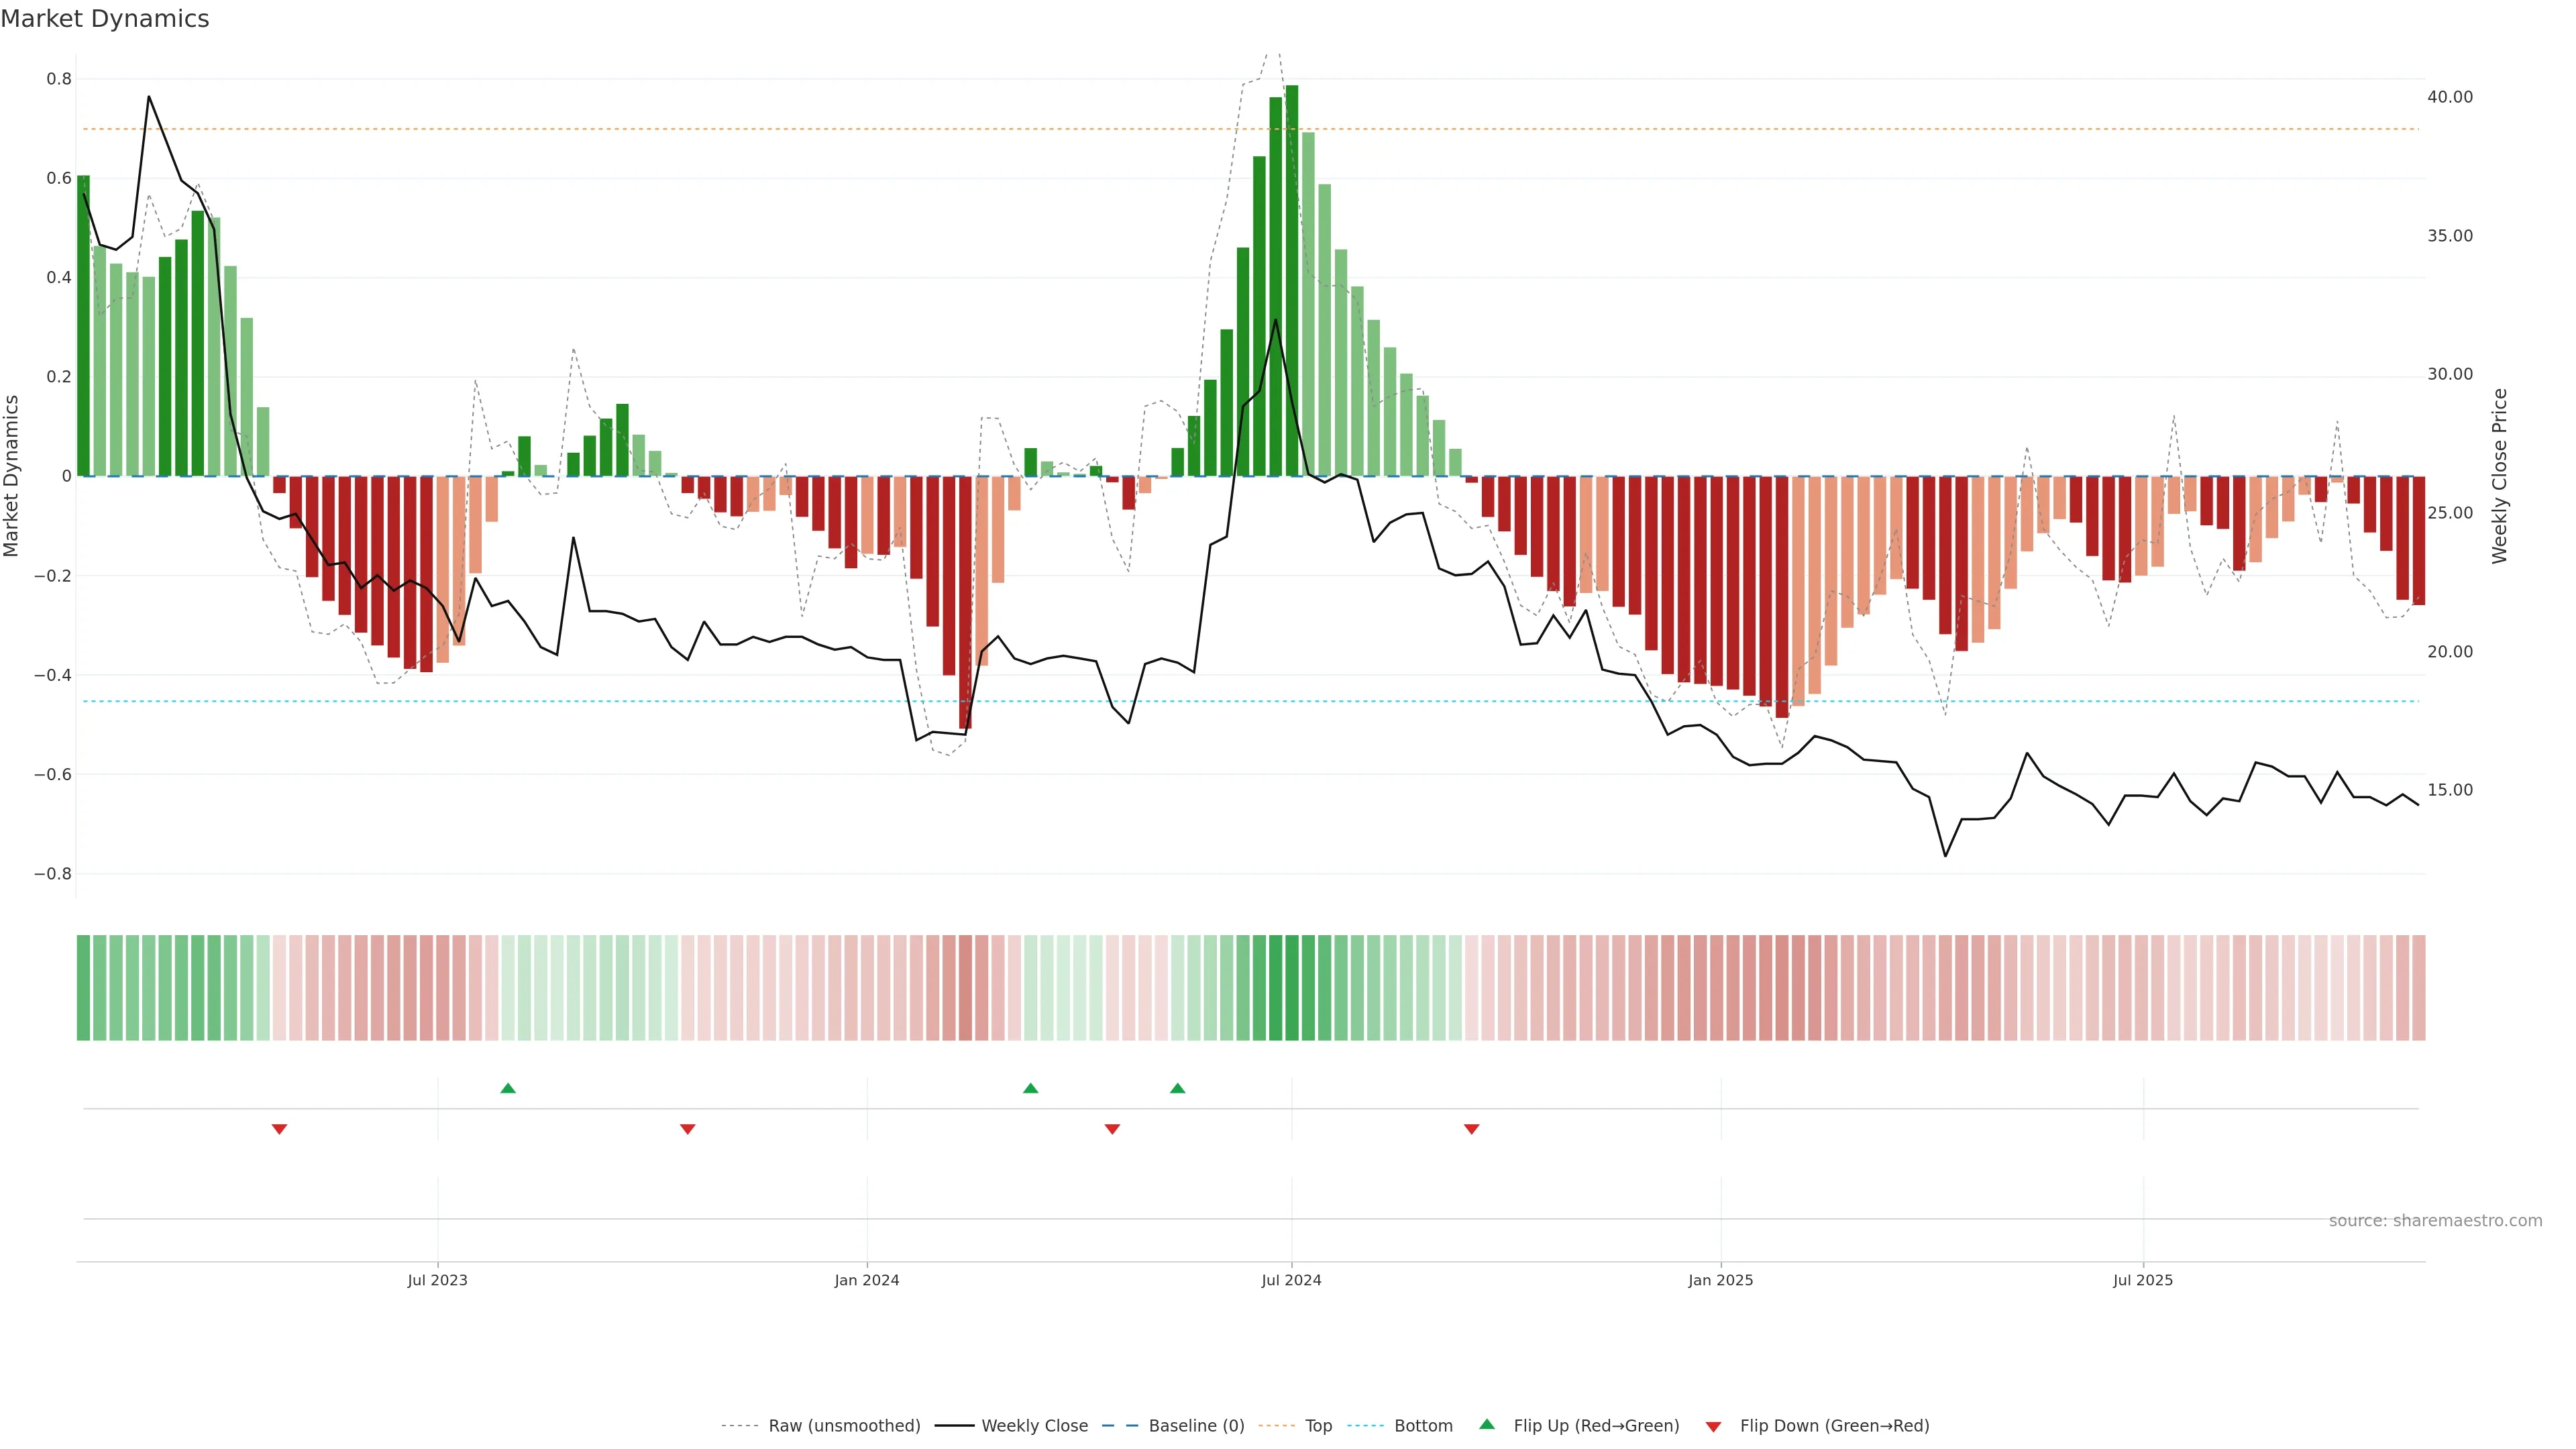Click the last red flip-down marker after Jul 2024
This screenshot has width=2576, height=1449.
point(1472,1129)
